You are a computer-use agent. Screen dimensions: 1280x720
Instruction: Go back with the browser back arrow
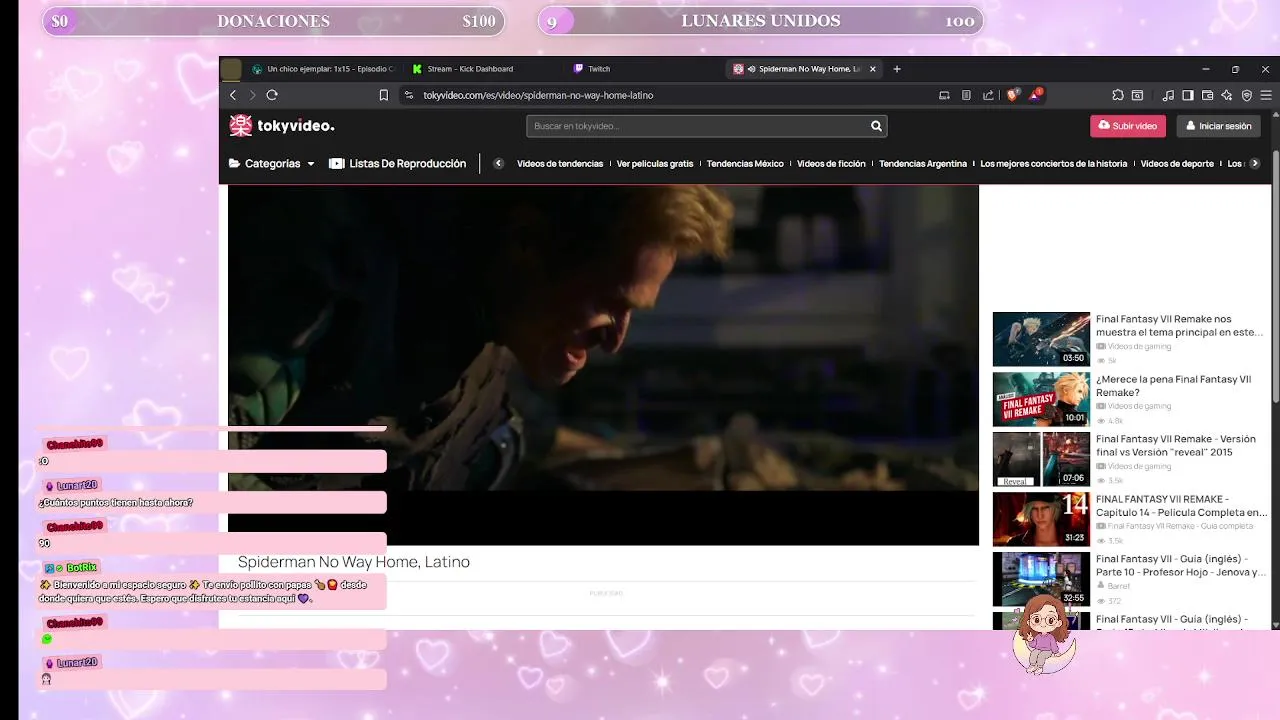tap(233, 95)
